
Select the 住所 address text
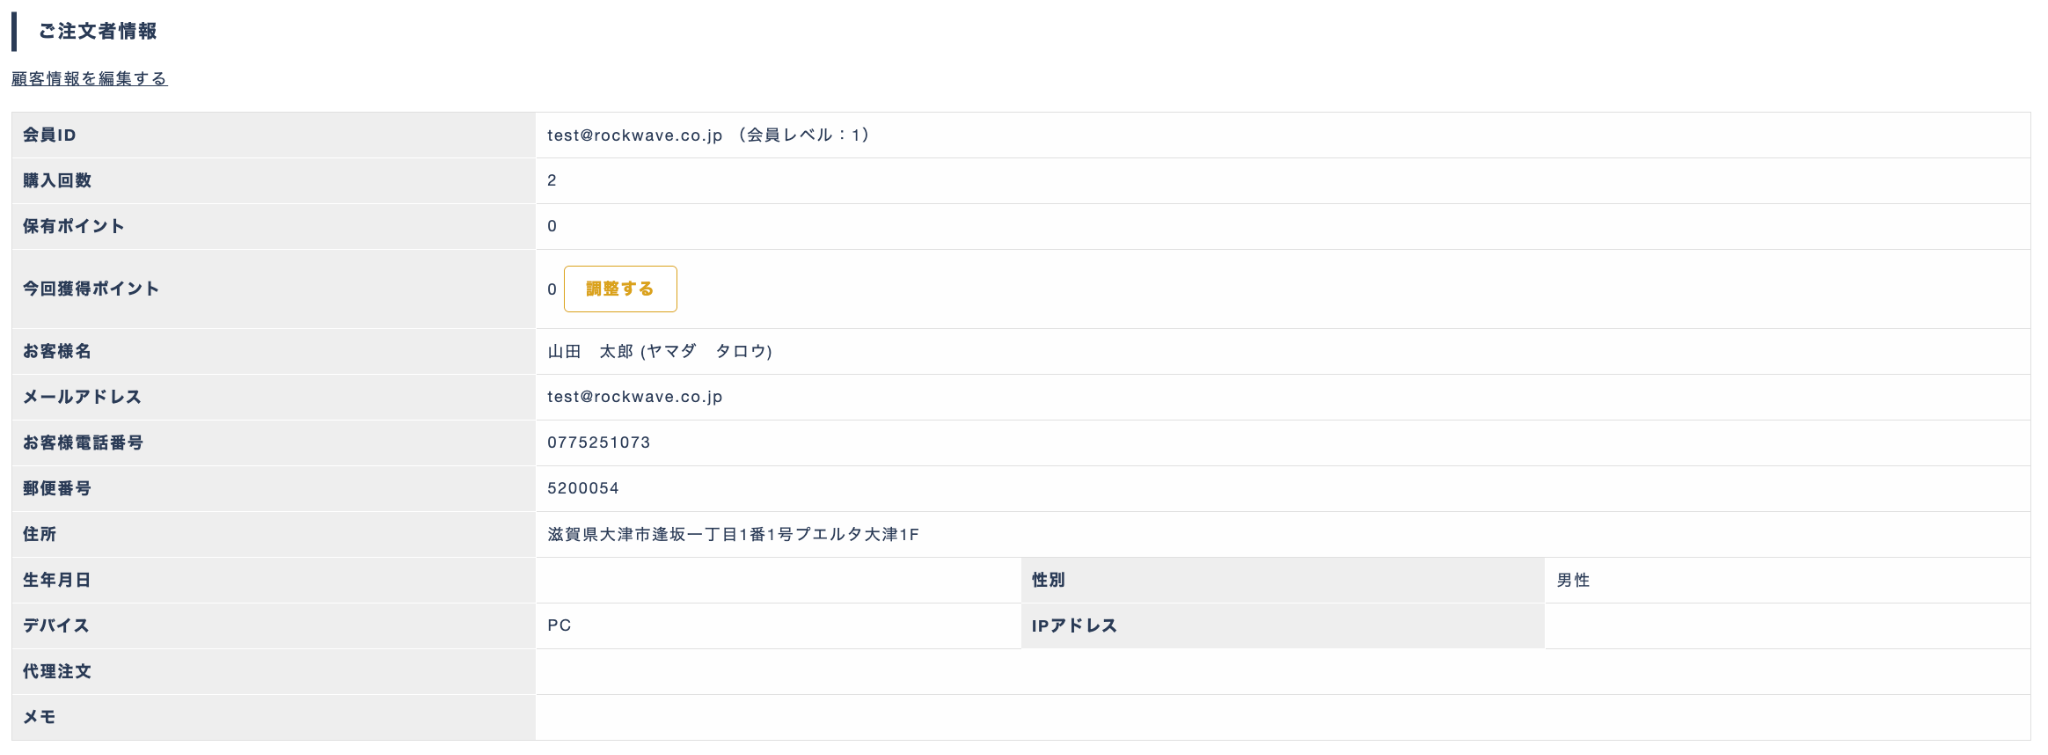pos(733,535)
